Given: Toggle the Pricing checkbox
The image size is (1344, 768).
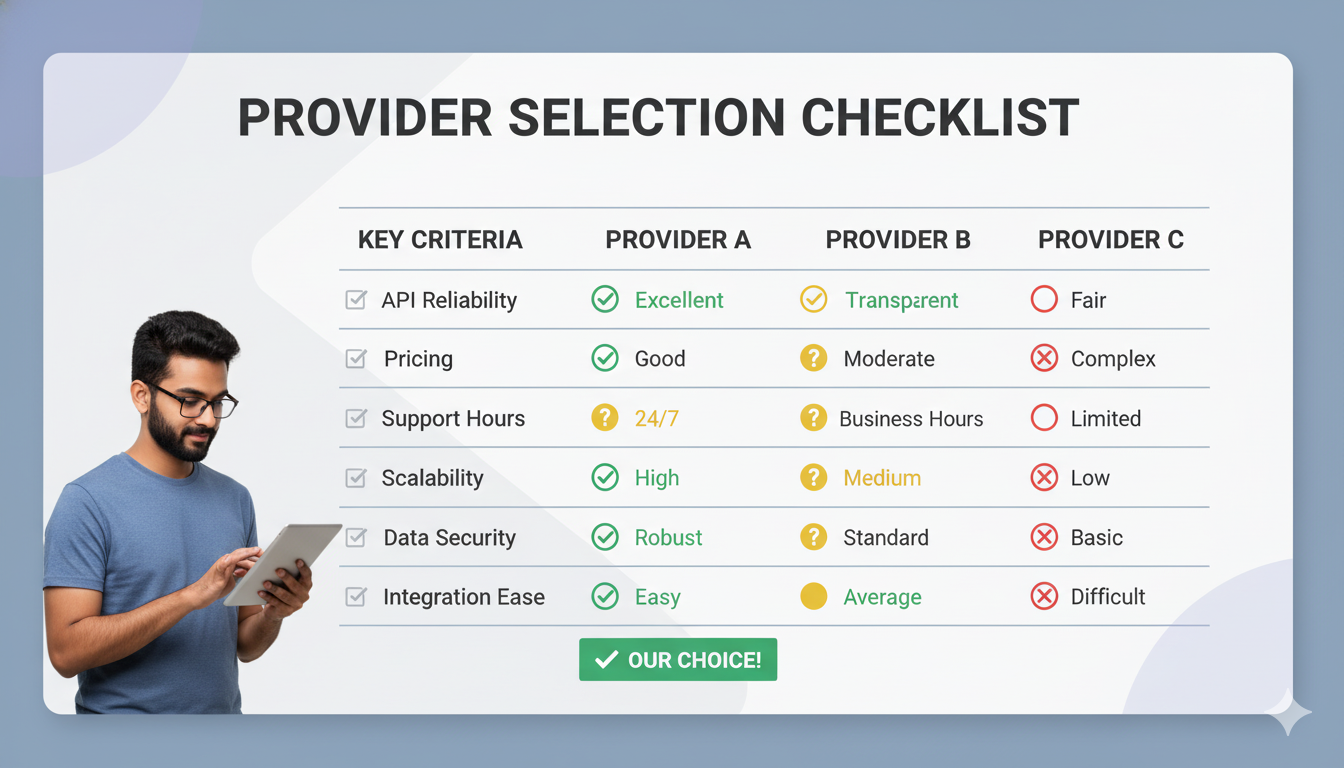Looking at the screenshot, I should pos(356,358).
